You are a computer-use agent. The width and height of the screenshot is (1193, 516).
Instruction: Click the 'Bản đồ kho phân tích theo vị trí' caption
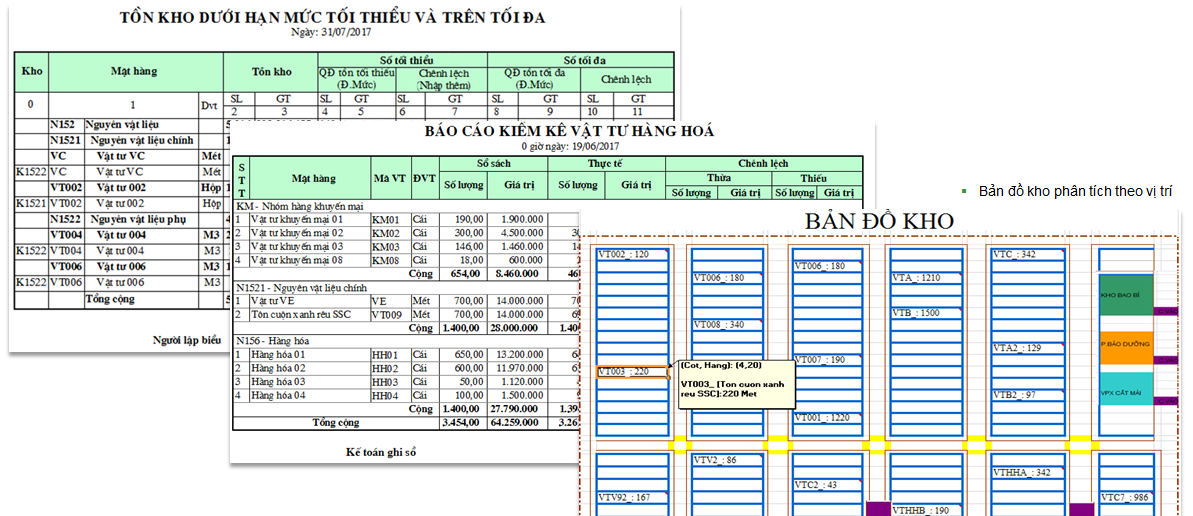click(1075, 191)
